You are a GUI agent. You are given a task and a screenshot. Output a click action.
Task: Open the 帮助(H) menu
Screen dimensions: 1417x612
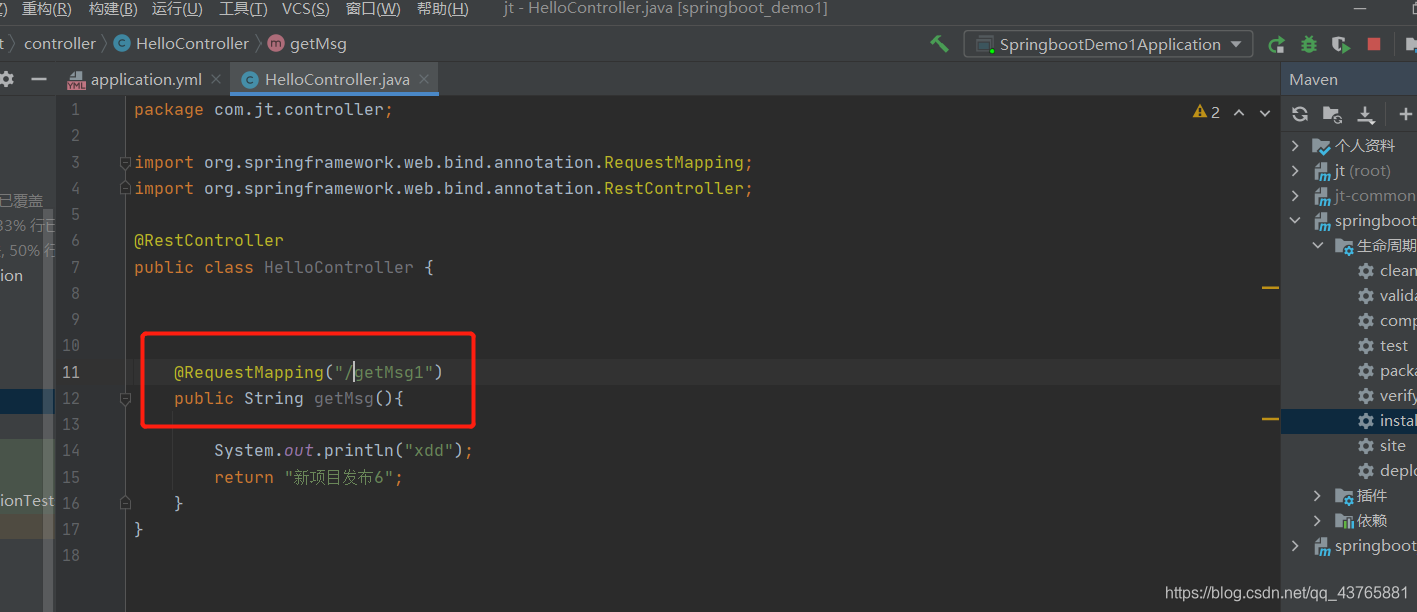[x=442, y=9]
